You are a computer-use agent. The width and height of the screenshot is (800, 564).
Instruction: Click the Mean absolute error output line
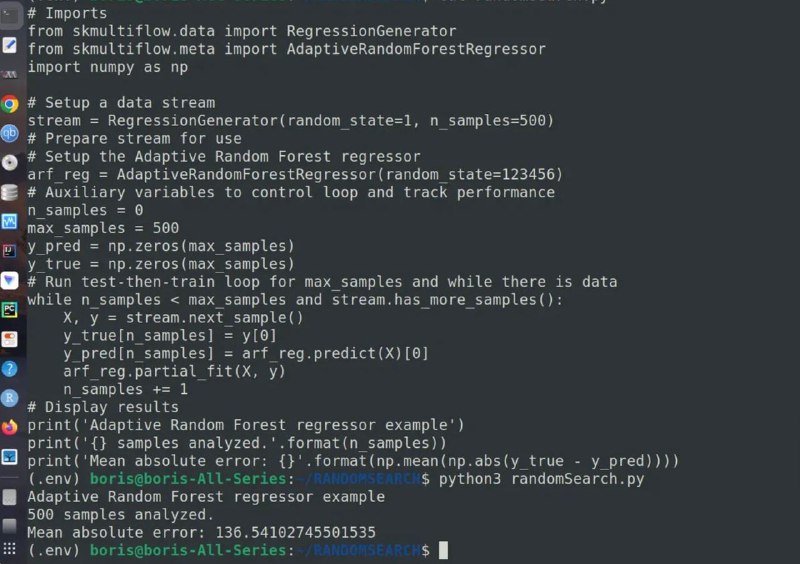(202, 532)
